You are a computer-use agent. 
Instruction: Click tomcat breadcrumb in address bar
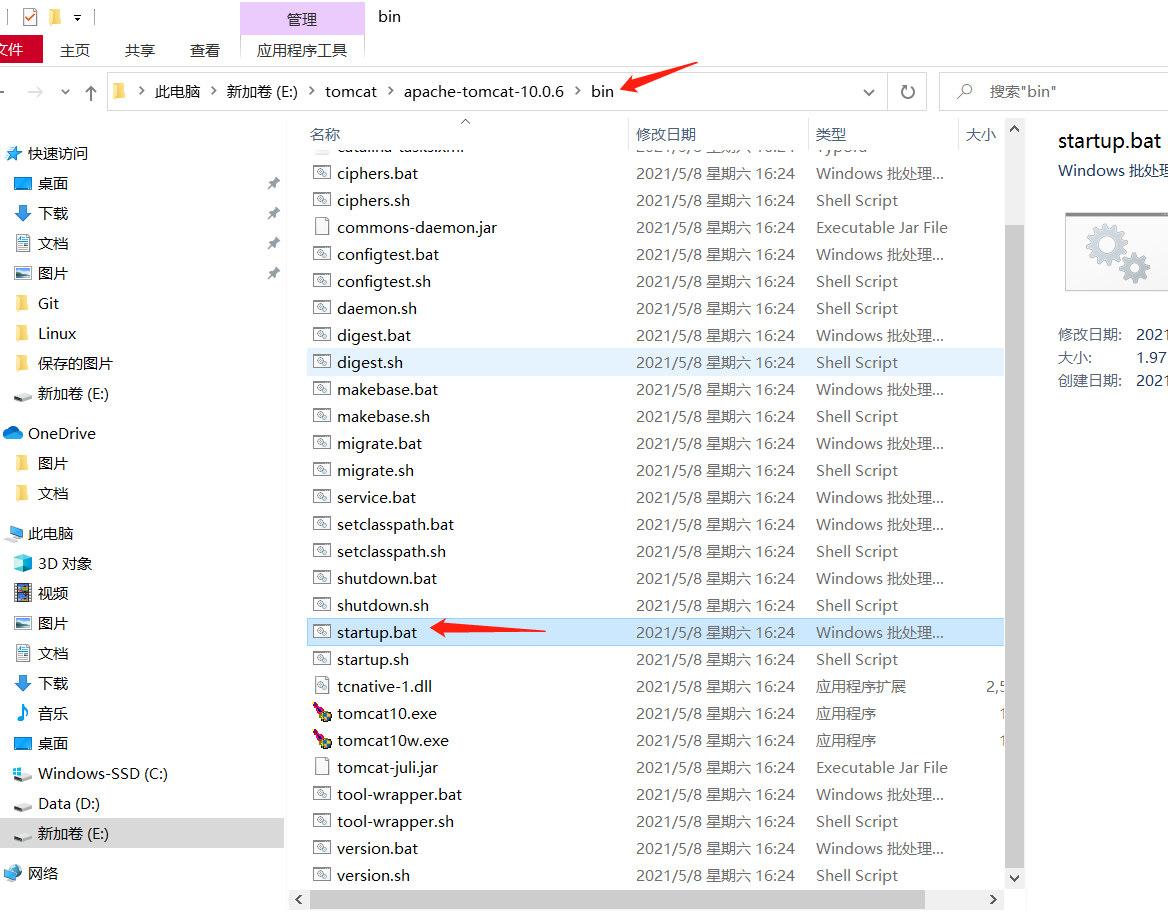(351, 92)
